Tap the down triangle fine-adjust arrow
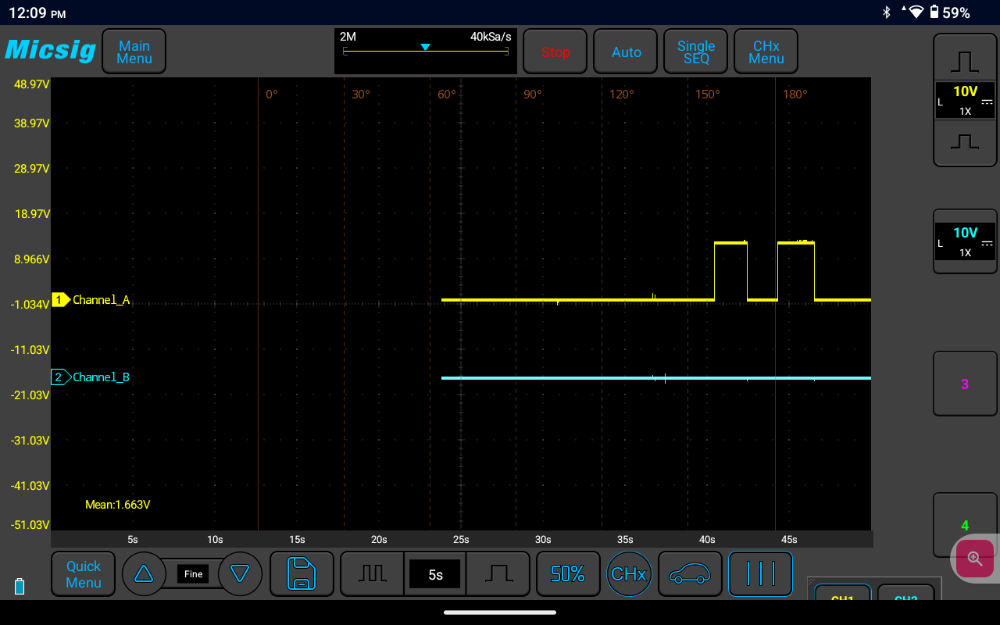1000x625 pixels. (x=240, y=574)
